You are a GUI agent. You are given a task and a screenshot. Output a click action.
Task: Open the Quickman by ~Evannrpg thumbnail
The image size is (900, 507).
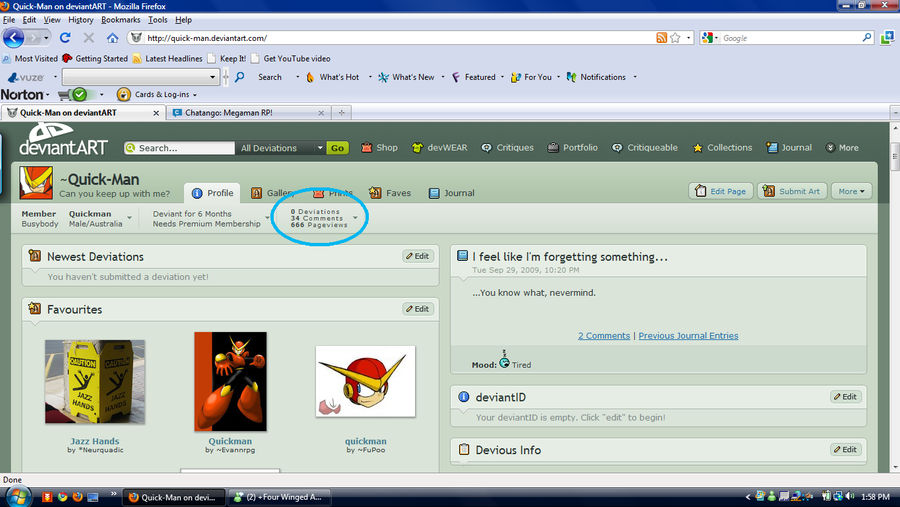pyautogui.click(x=230, y=381)
